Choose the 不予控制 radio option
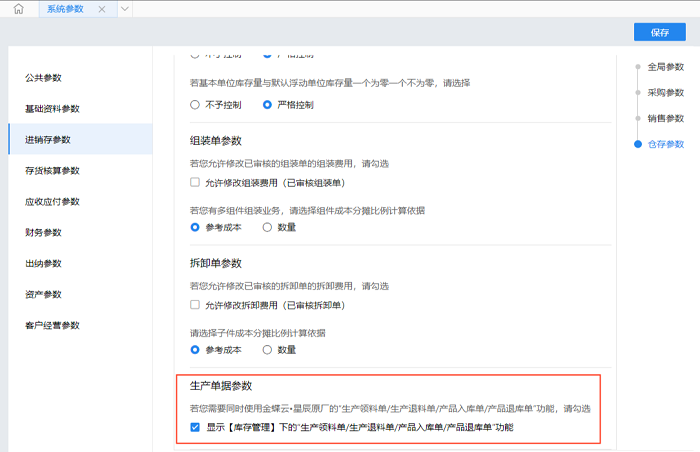This screenshot has height=452, width=700. pyautogui.click(x=195, y=104)
